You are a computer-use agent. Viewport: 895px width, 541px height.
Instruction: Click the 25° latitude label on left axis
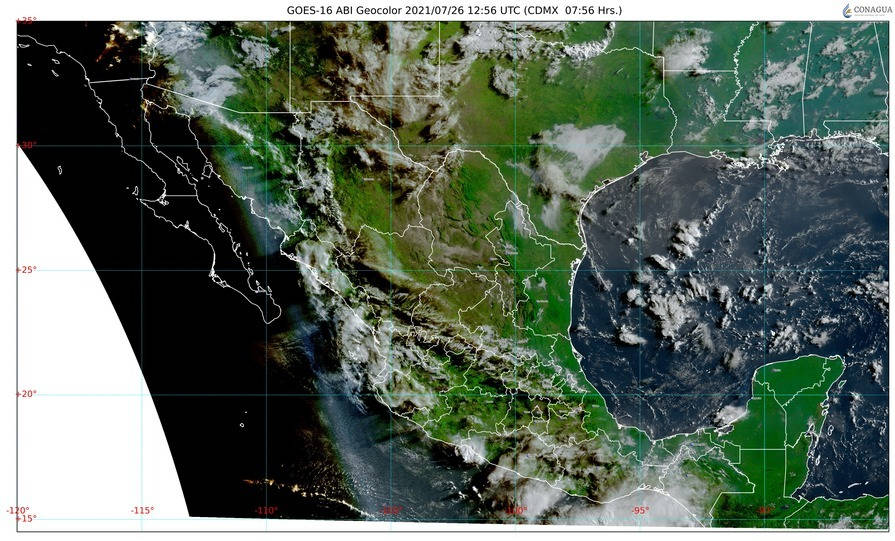click(27, 270)
